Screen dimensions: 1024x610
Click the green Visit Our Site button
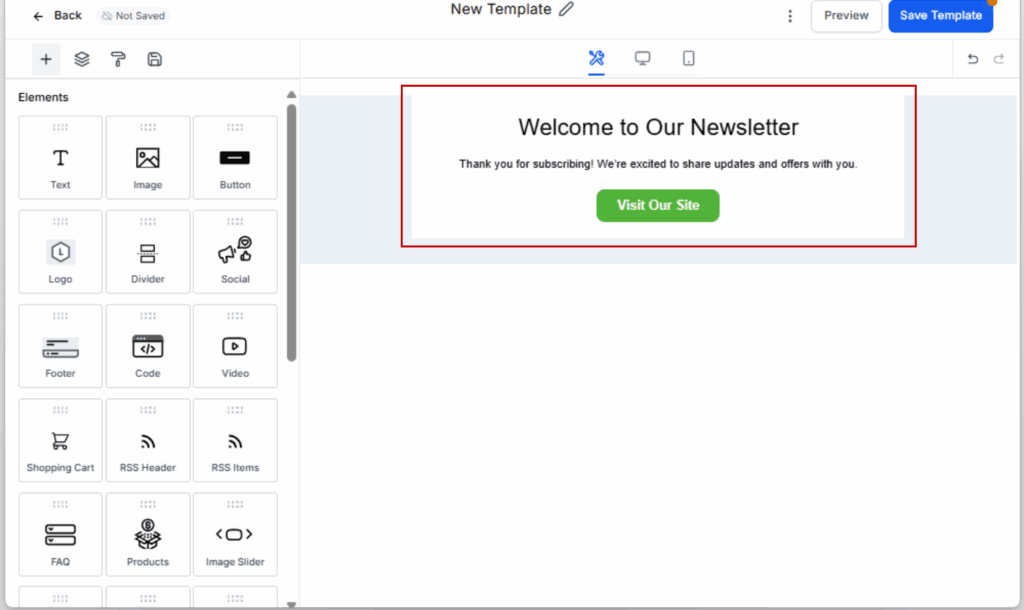658,206
